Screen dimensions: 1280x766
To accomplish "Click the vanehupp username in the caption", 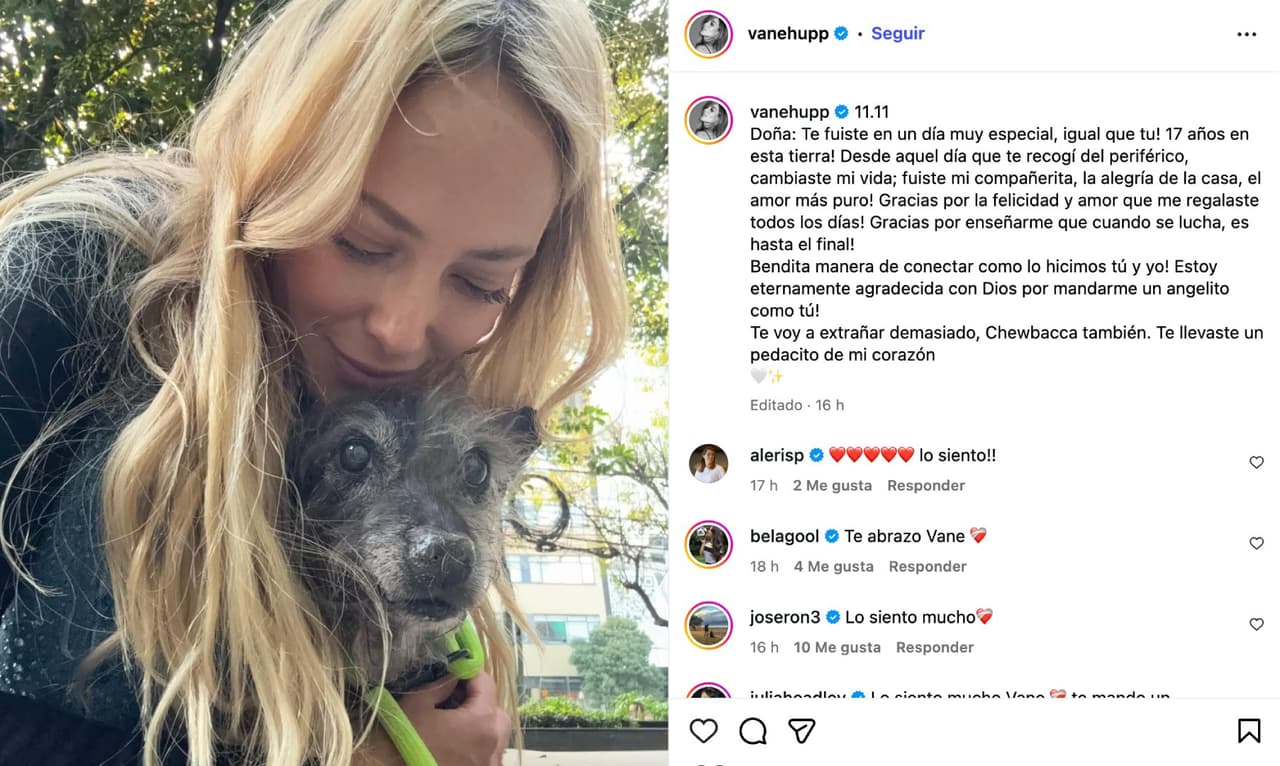I will pos(790,112).
